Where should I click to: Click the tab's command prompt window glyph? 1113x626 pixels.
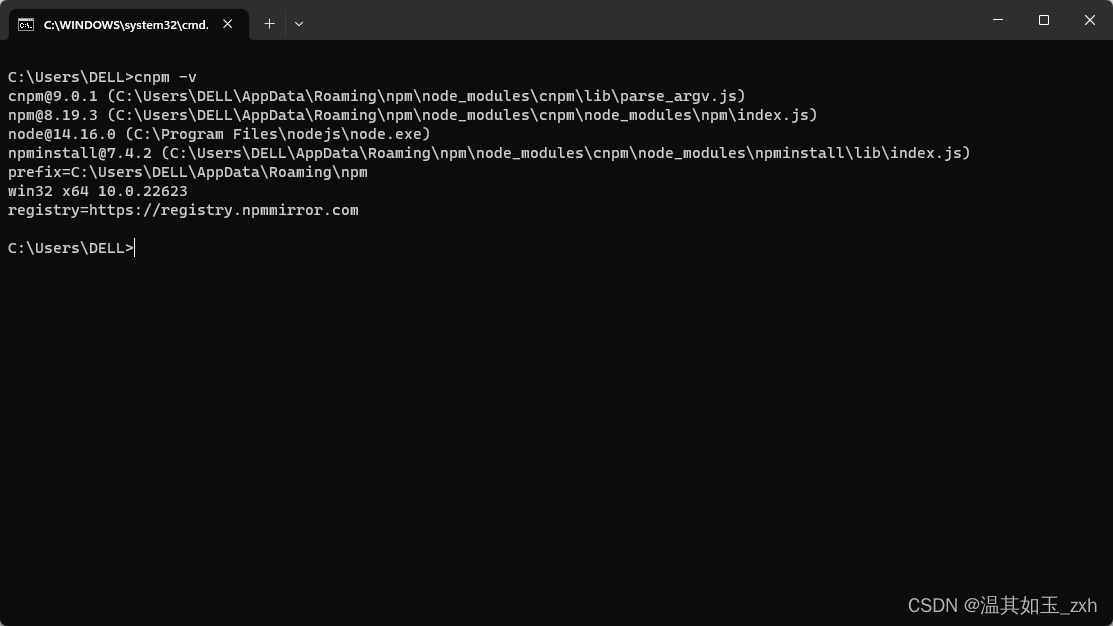pyautogui.click(x=28, y=24)
